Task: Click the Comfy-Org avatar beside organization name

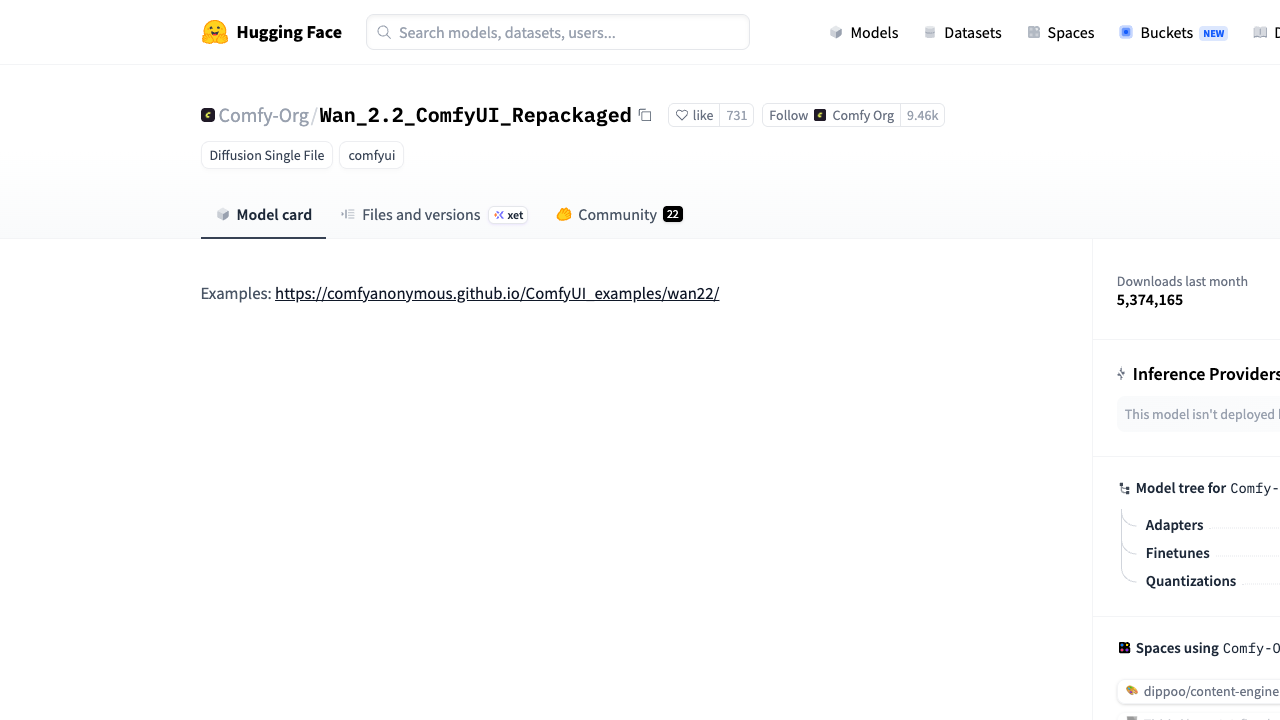Action: click(208, 115)
